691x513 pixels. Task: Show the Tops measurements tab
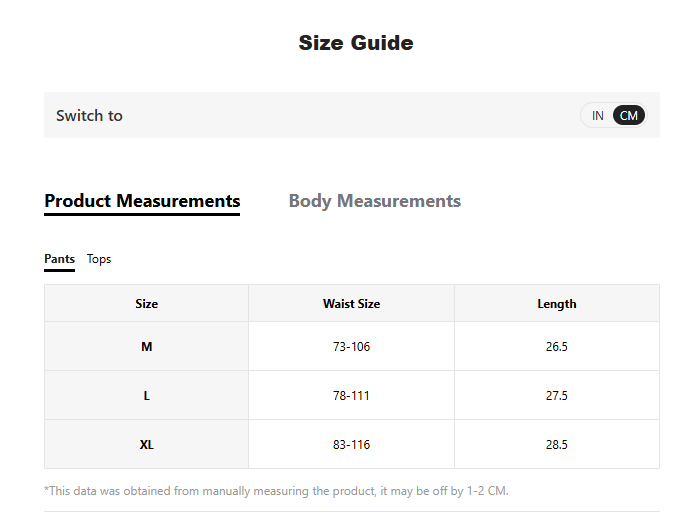point(99,259)
